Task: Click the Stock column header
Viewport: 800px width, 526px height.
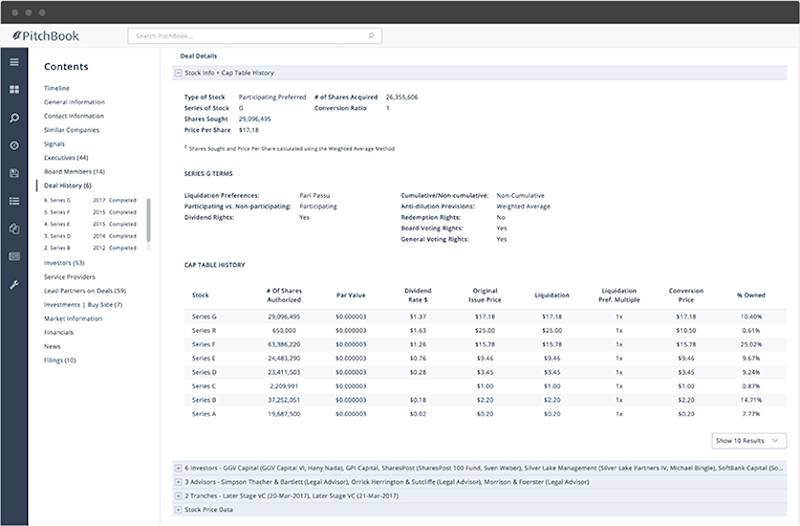Action: pos(201,295)
